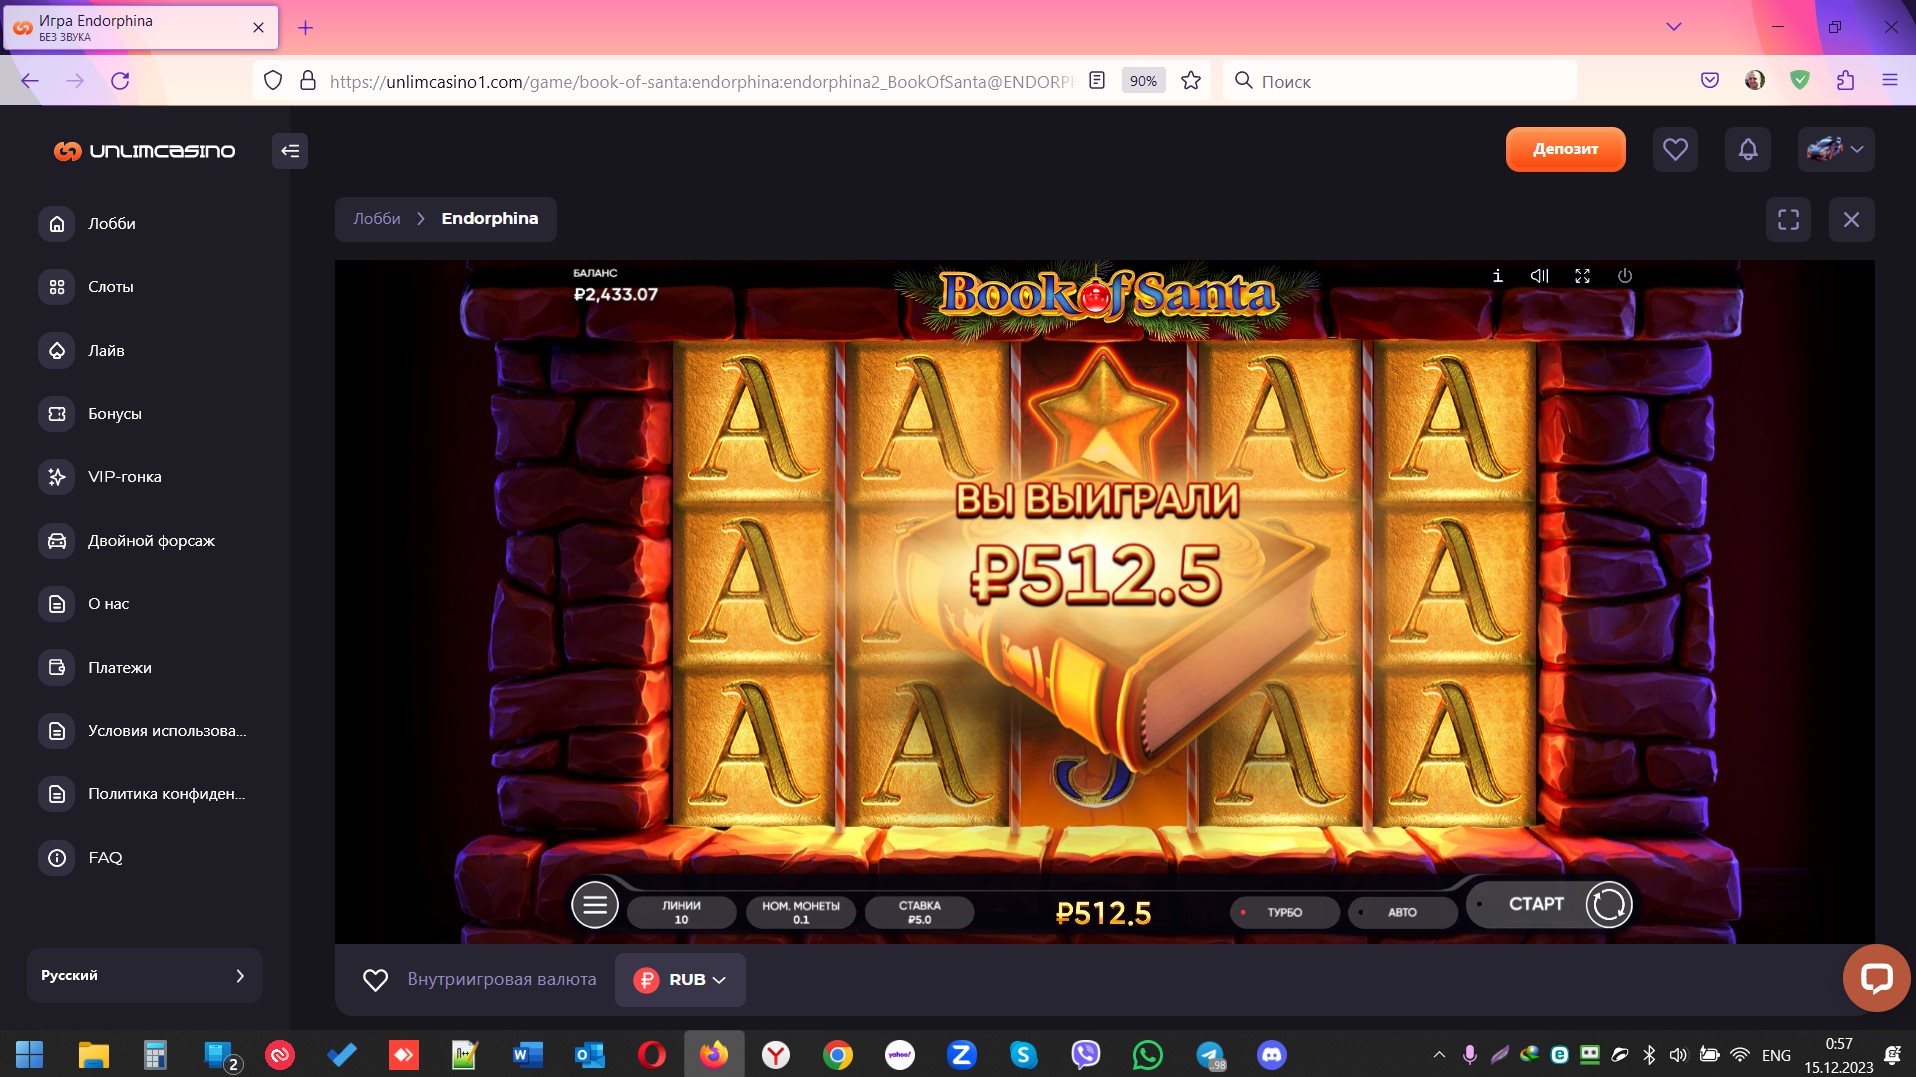Change the coin value (Ном. монеты)

click(801, 912)
